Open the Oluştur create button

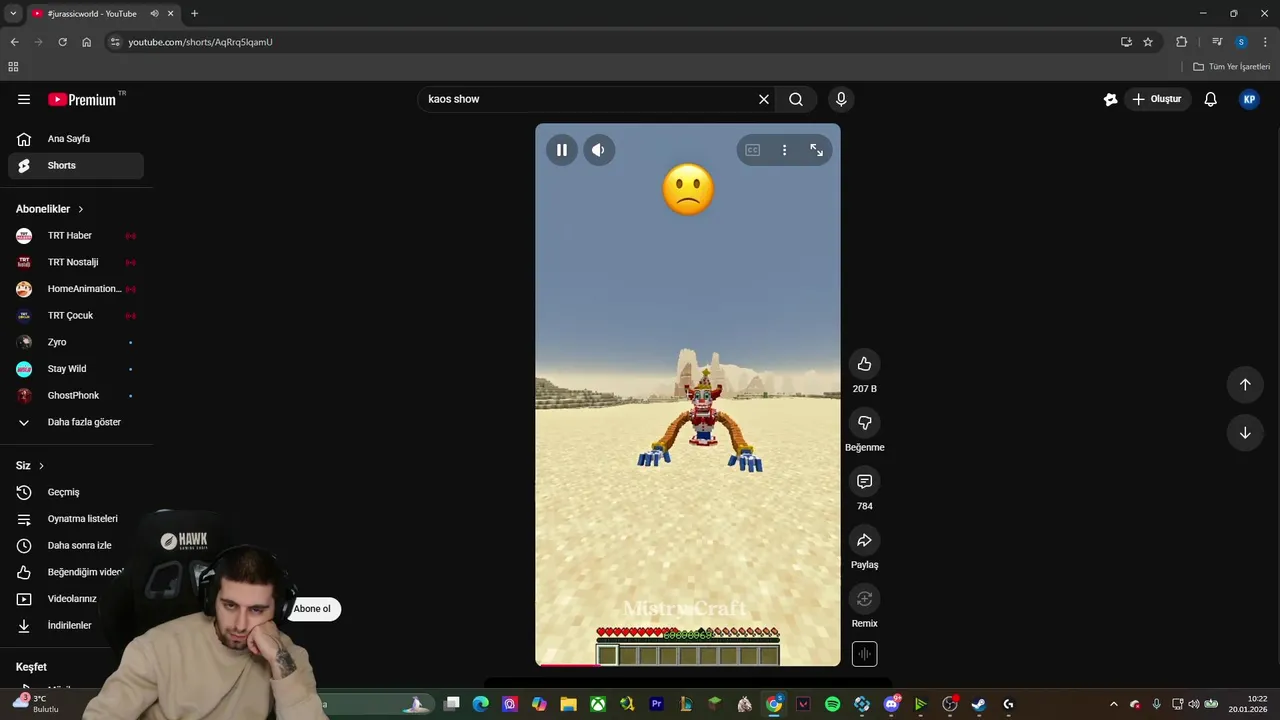click(x=1156, y=99)
